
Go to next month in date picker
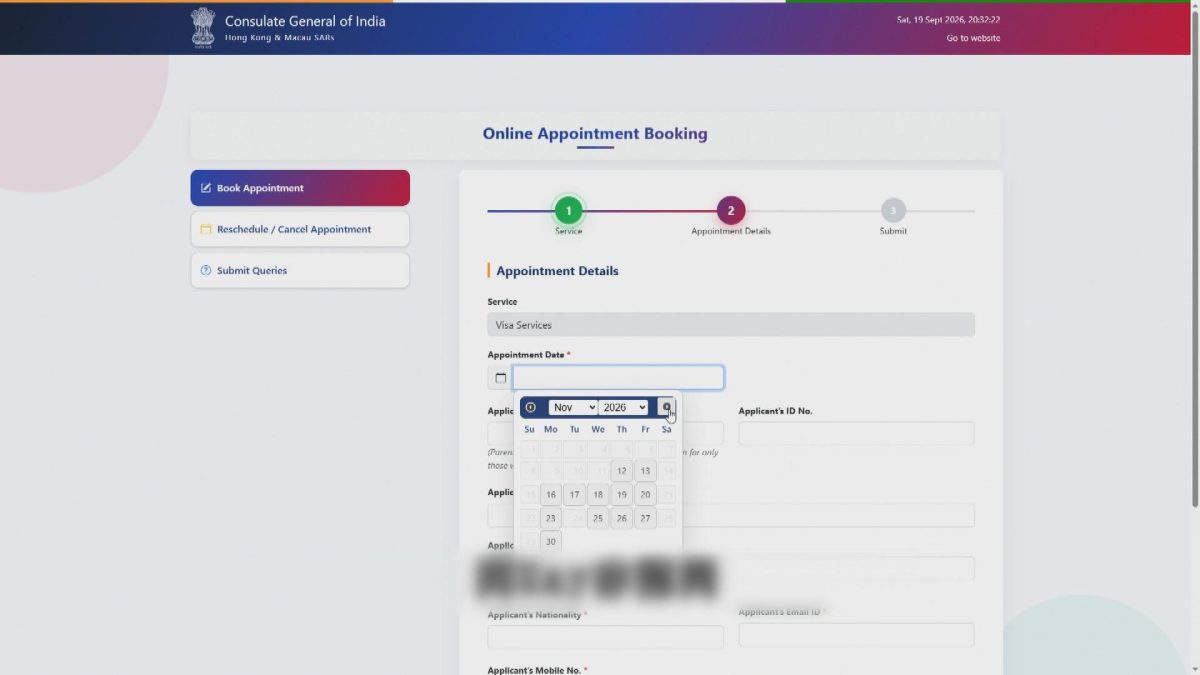[666, 407]
